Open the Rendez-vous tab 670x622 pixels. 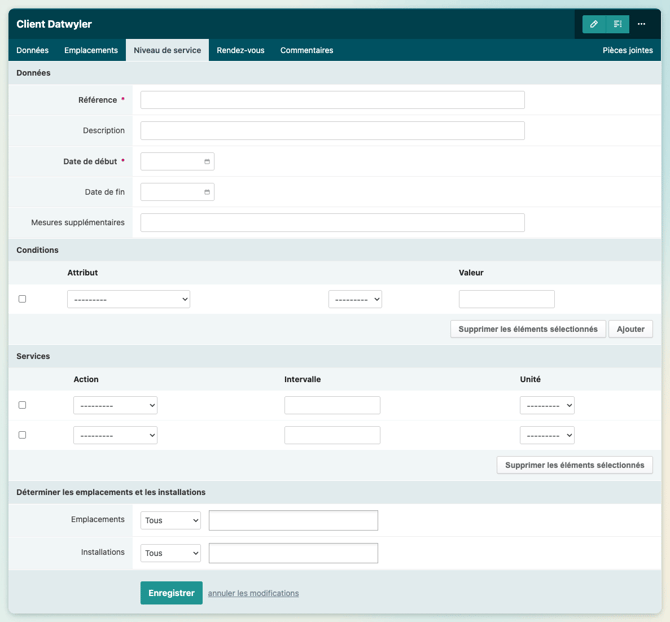[x=240, y=50]
